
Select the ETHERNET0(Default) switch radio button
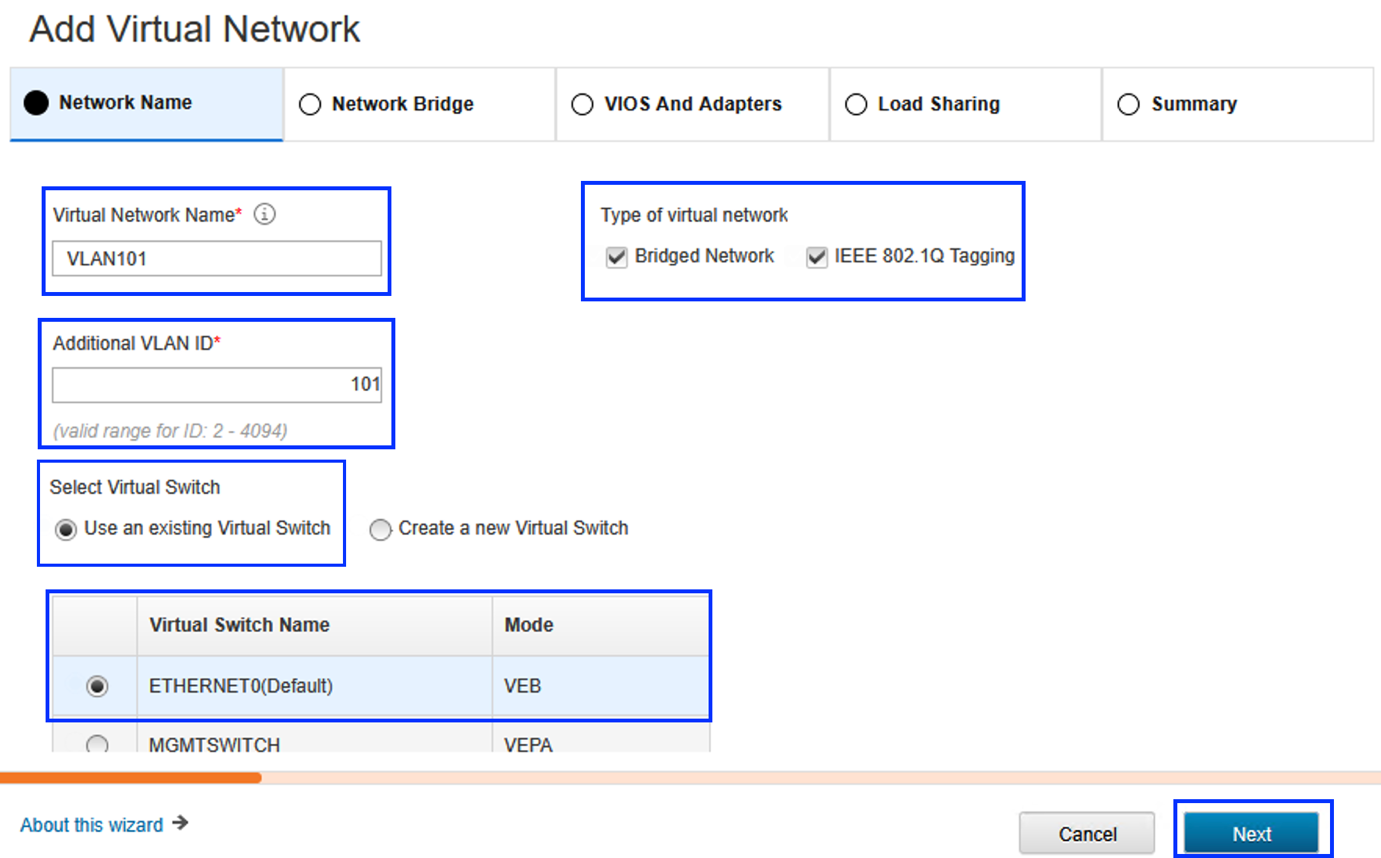pos(97,687)
